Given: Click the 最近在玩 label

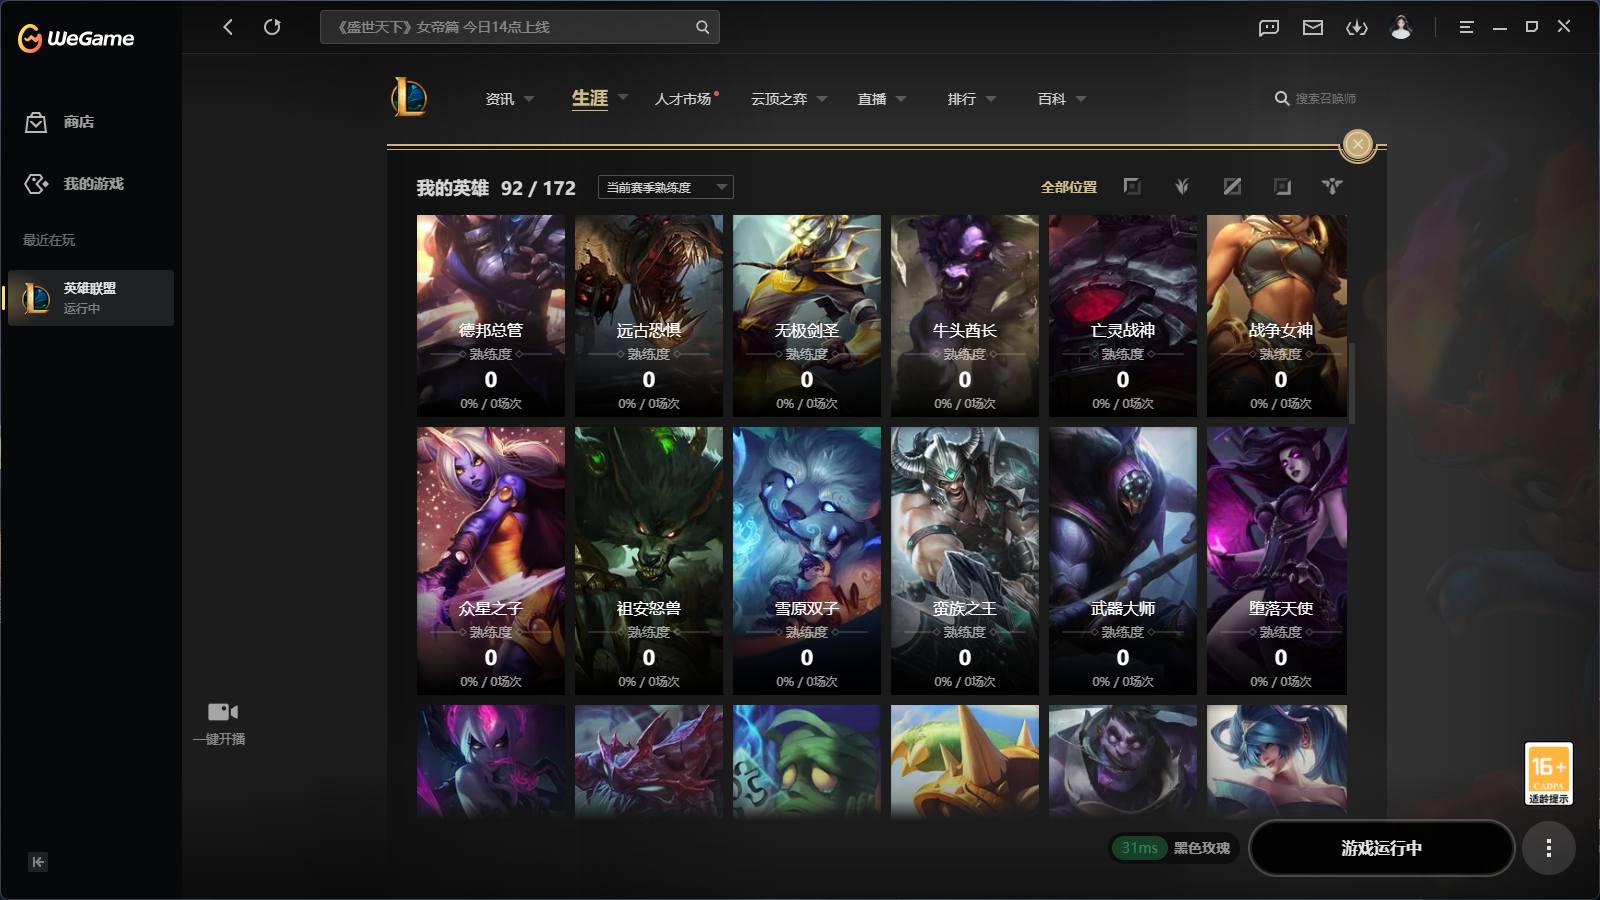Looking at the screenshot, I should point(49,240).
